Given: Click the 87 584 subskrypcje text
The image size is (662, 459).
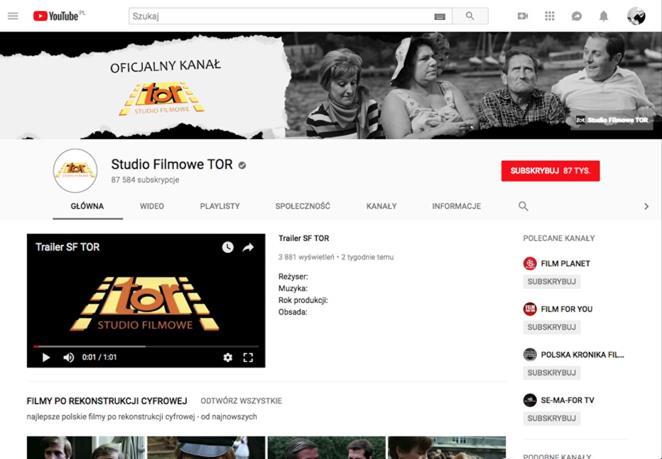Looking at the screenshot, I should 145,180.
